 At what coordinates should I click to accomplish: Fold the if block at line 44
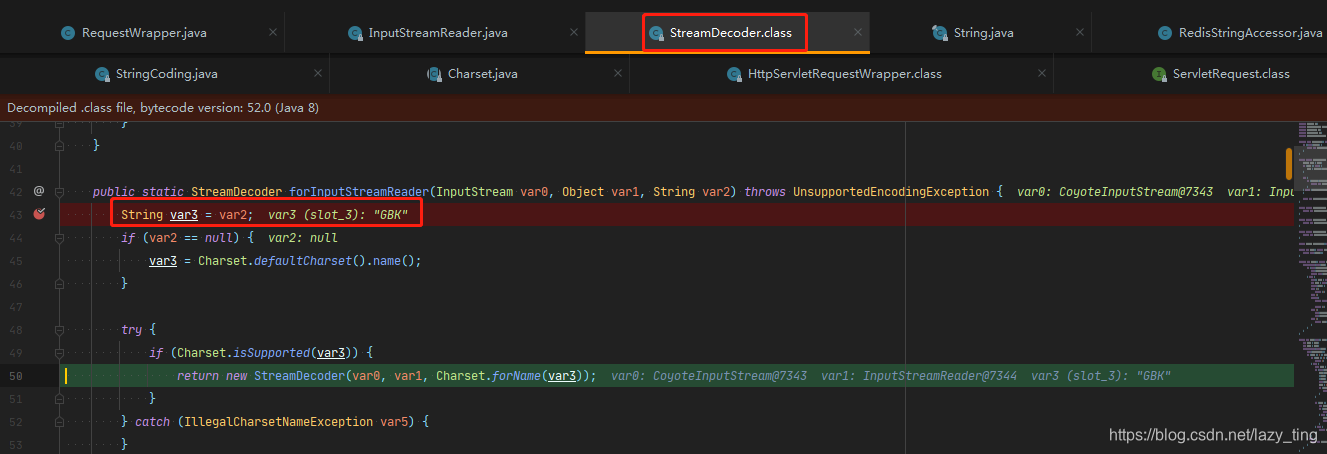tap(62, 238)
